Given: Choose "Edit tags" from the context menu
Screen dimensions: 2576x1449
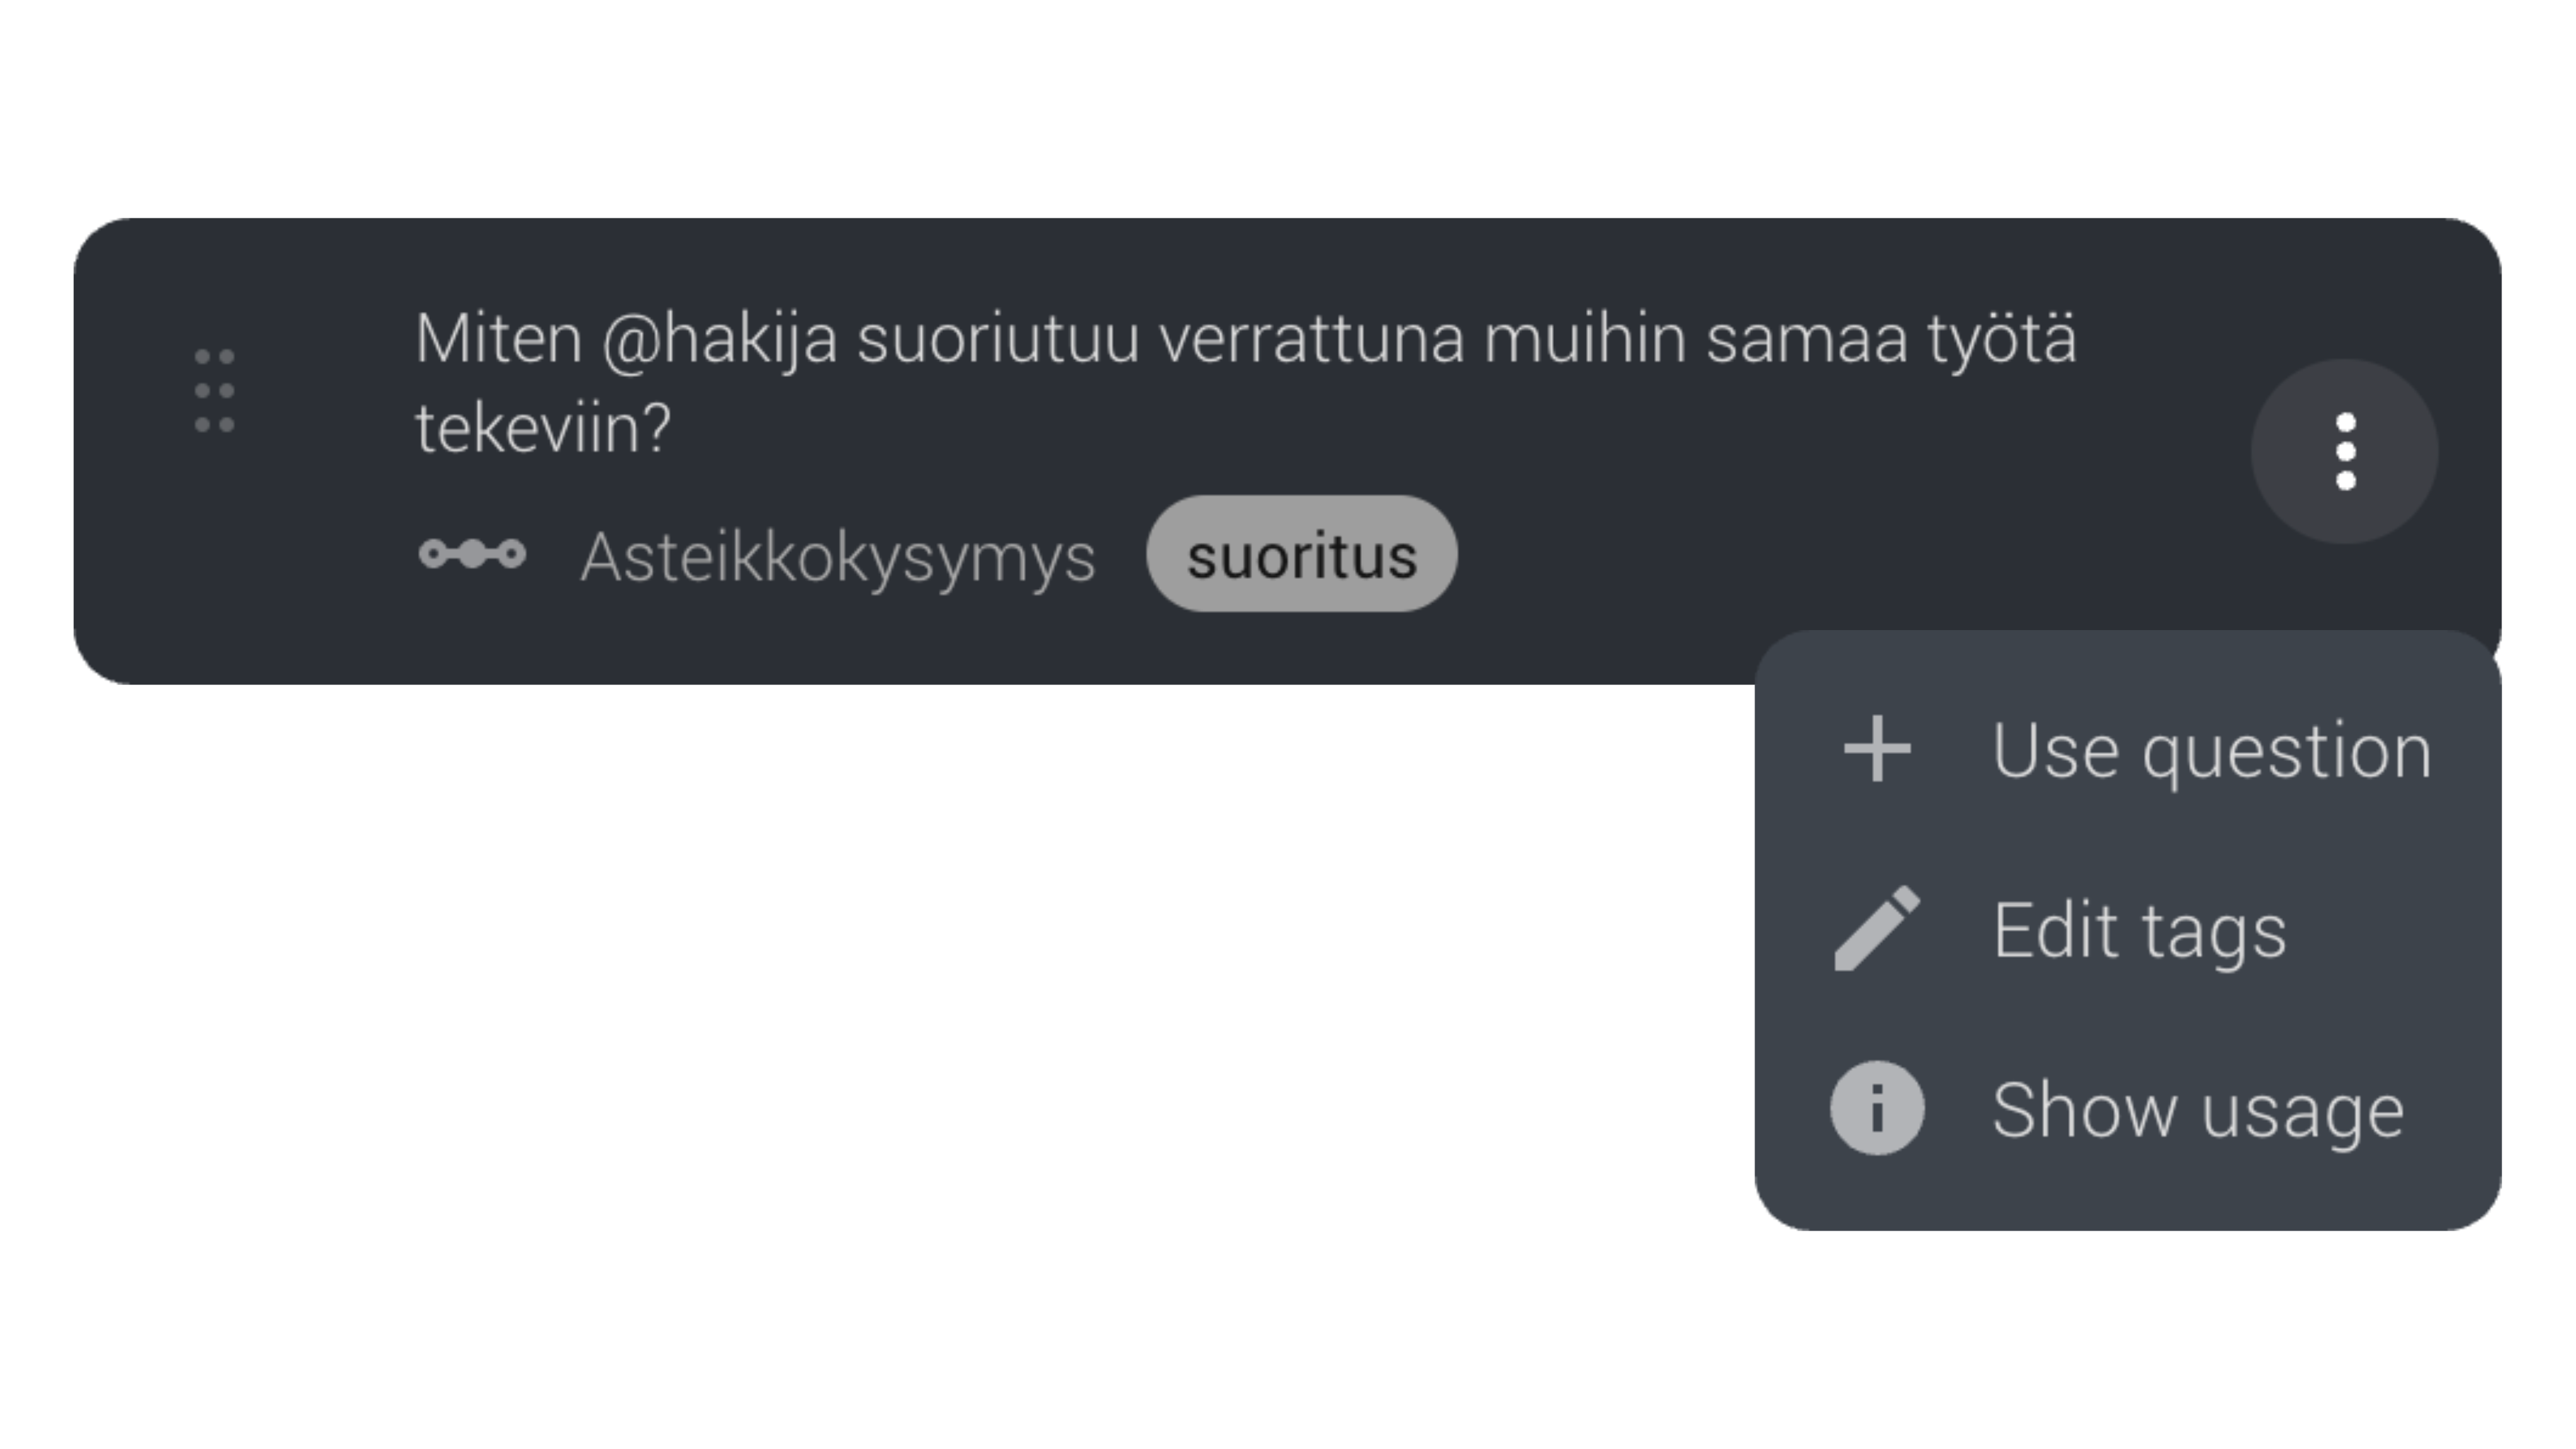Looking at the screenshot, I should click(2139, 930).
